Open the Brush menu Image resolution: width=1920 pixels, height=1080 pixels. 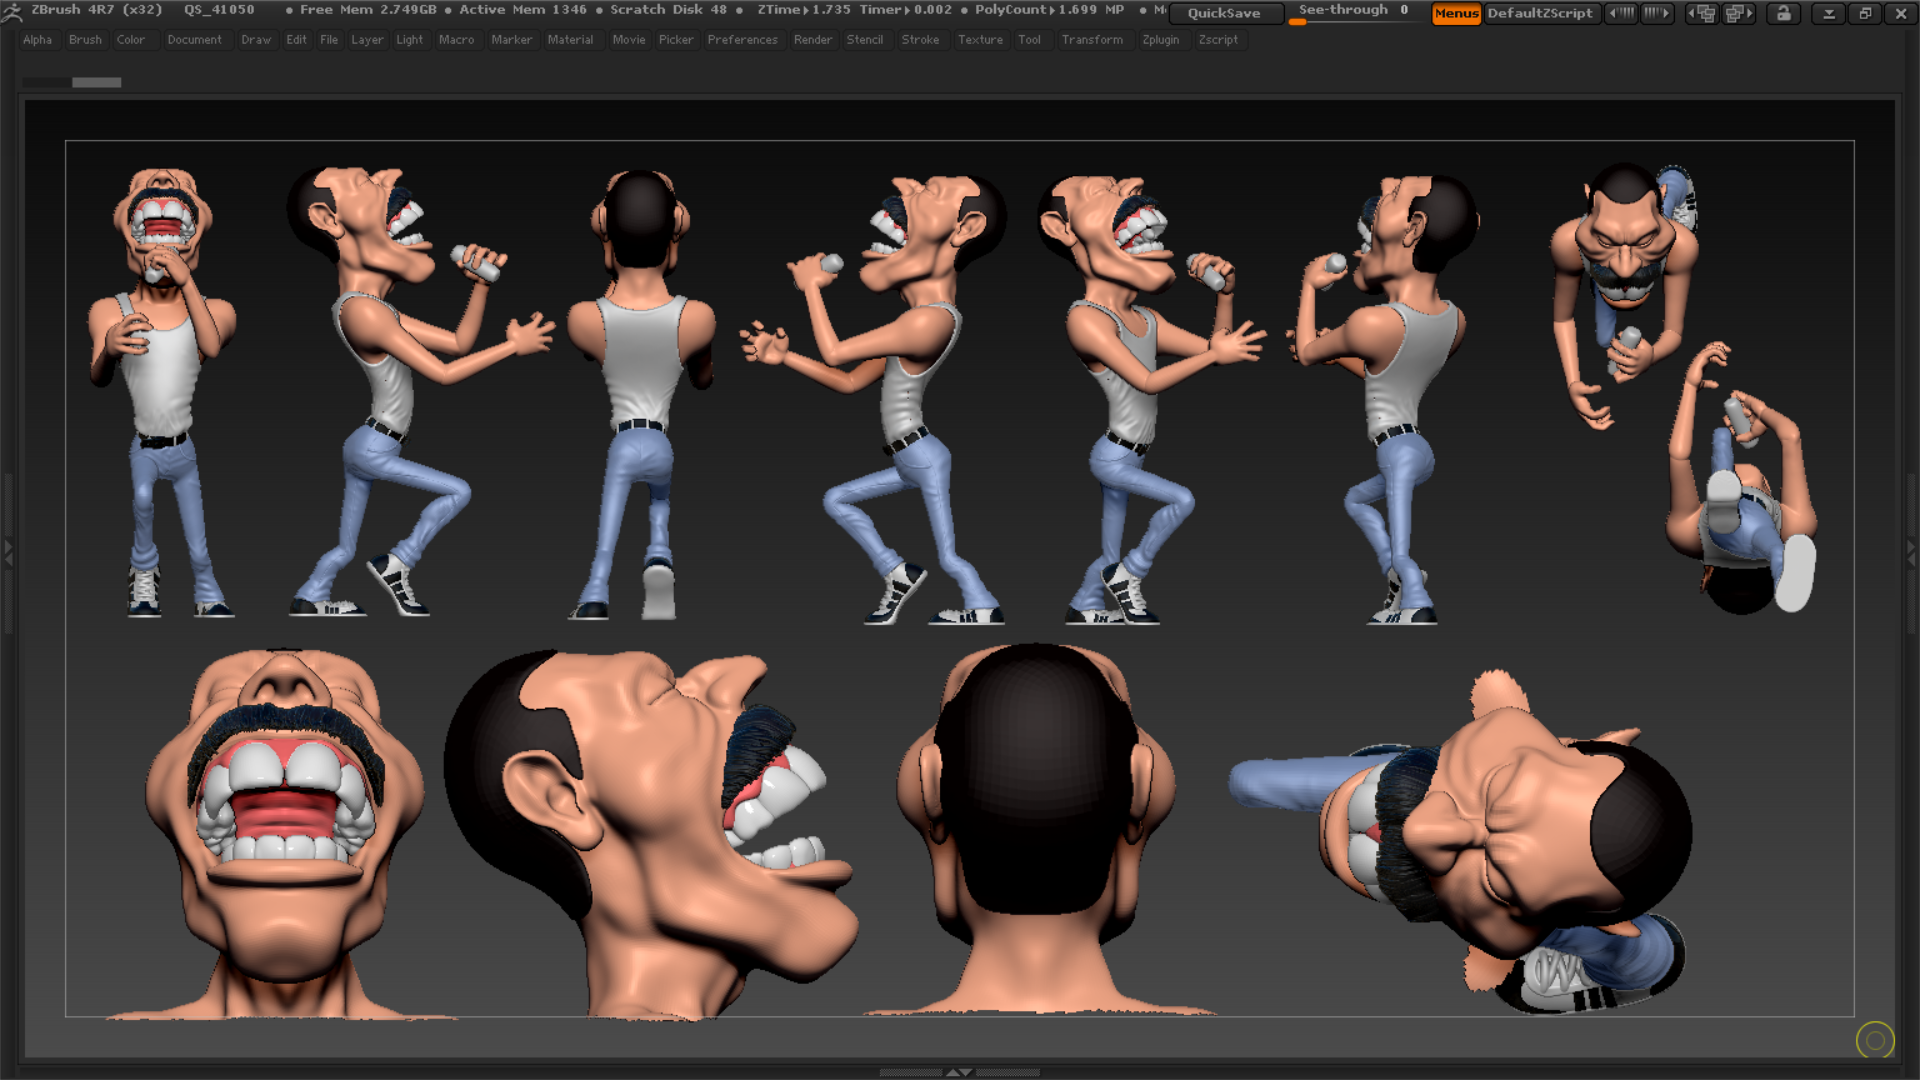pyautogui.click(x=85, y=40)
